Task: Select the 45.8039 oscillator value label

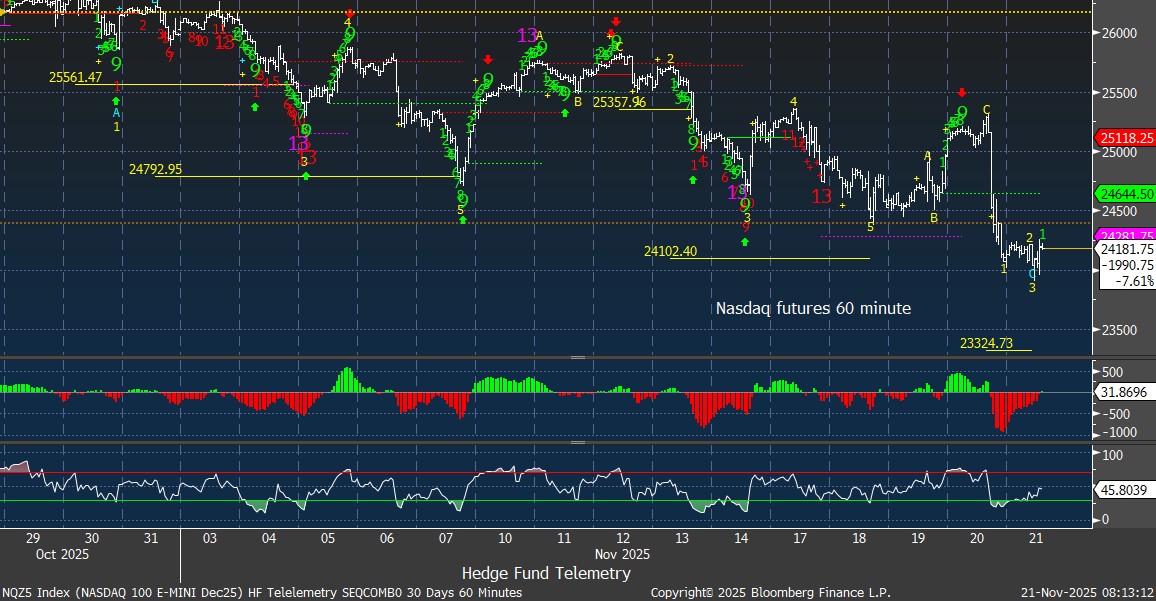Action: [x=1126, y=492]
